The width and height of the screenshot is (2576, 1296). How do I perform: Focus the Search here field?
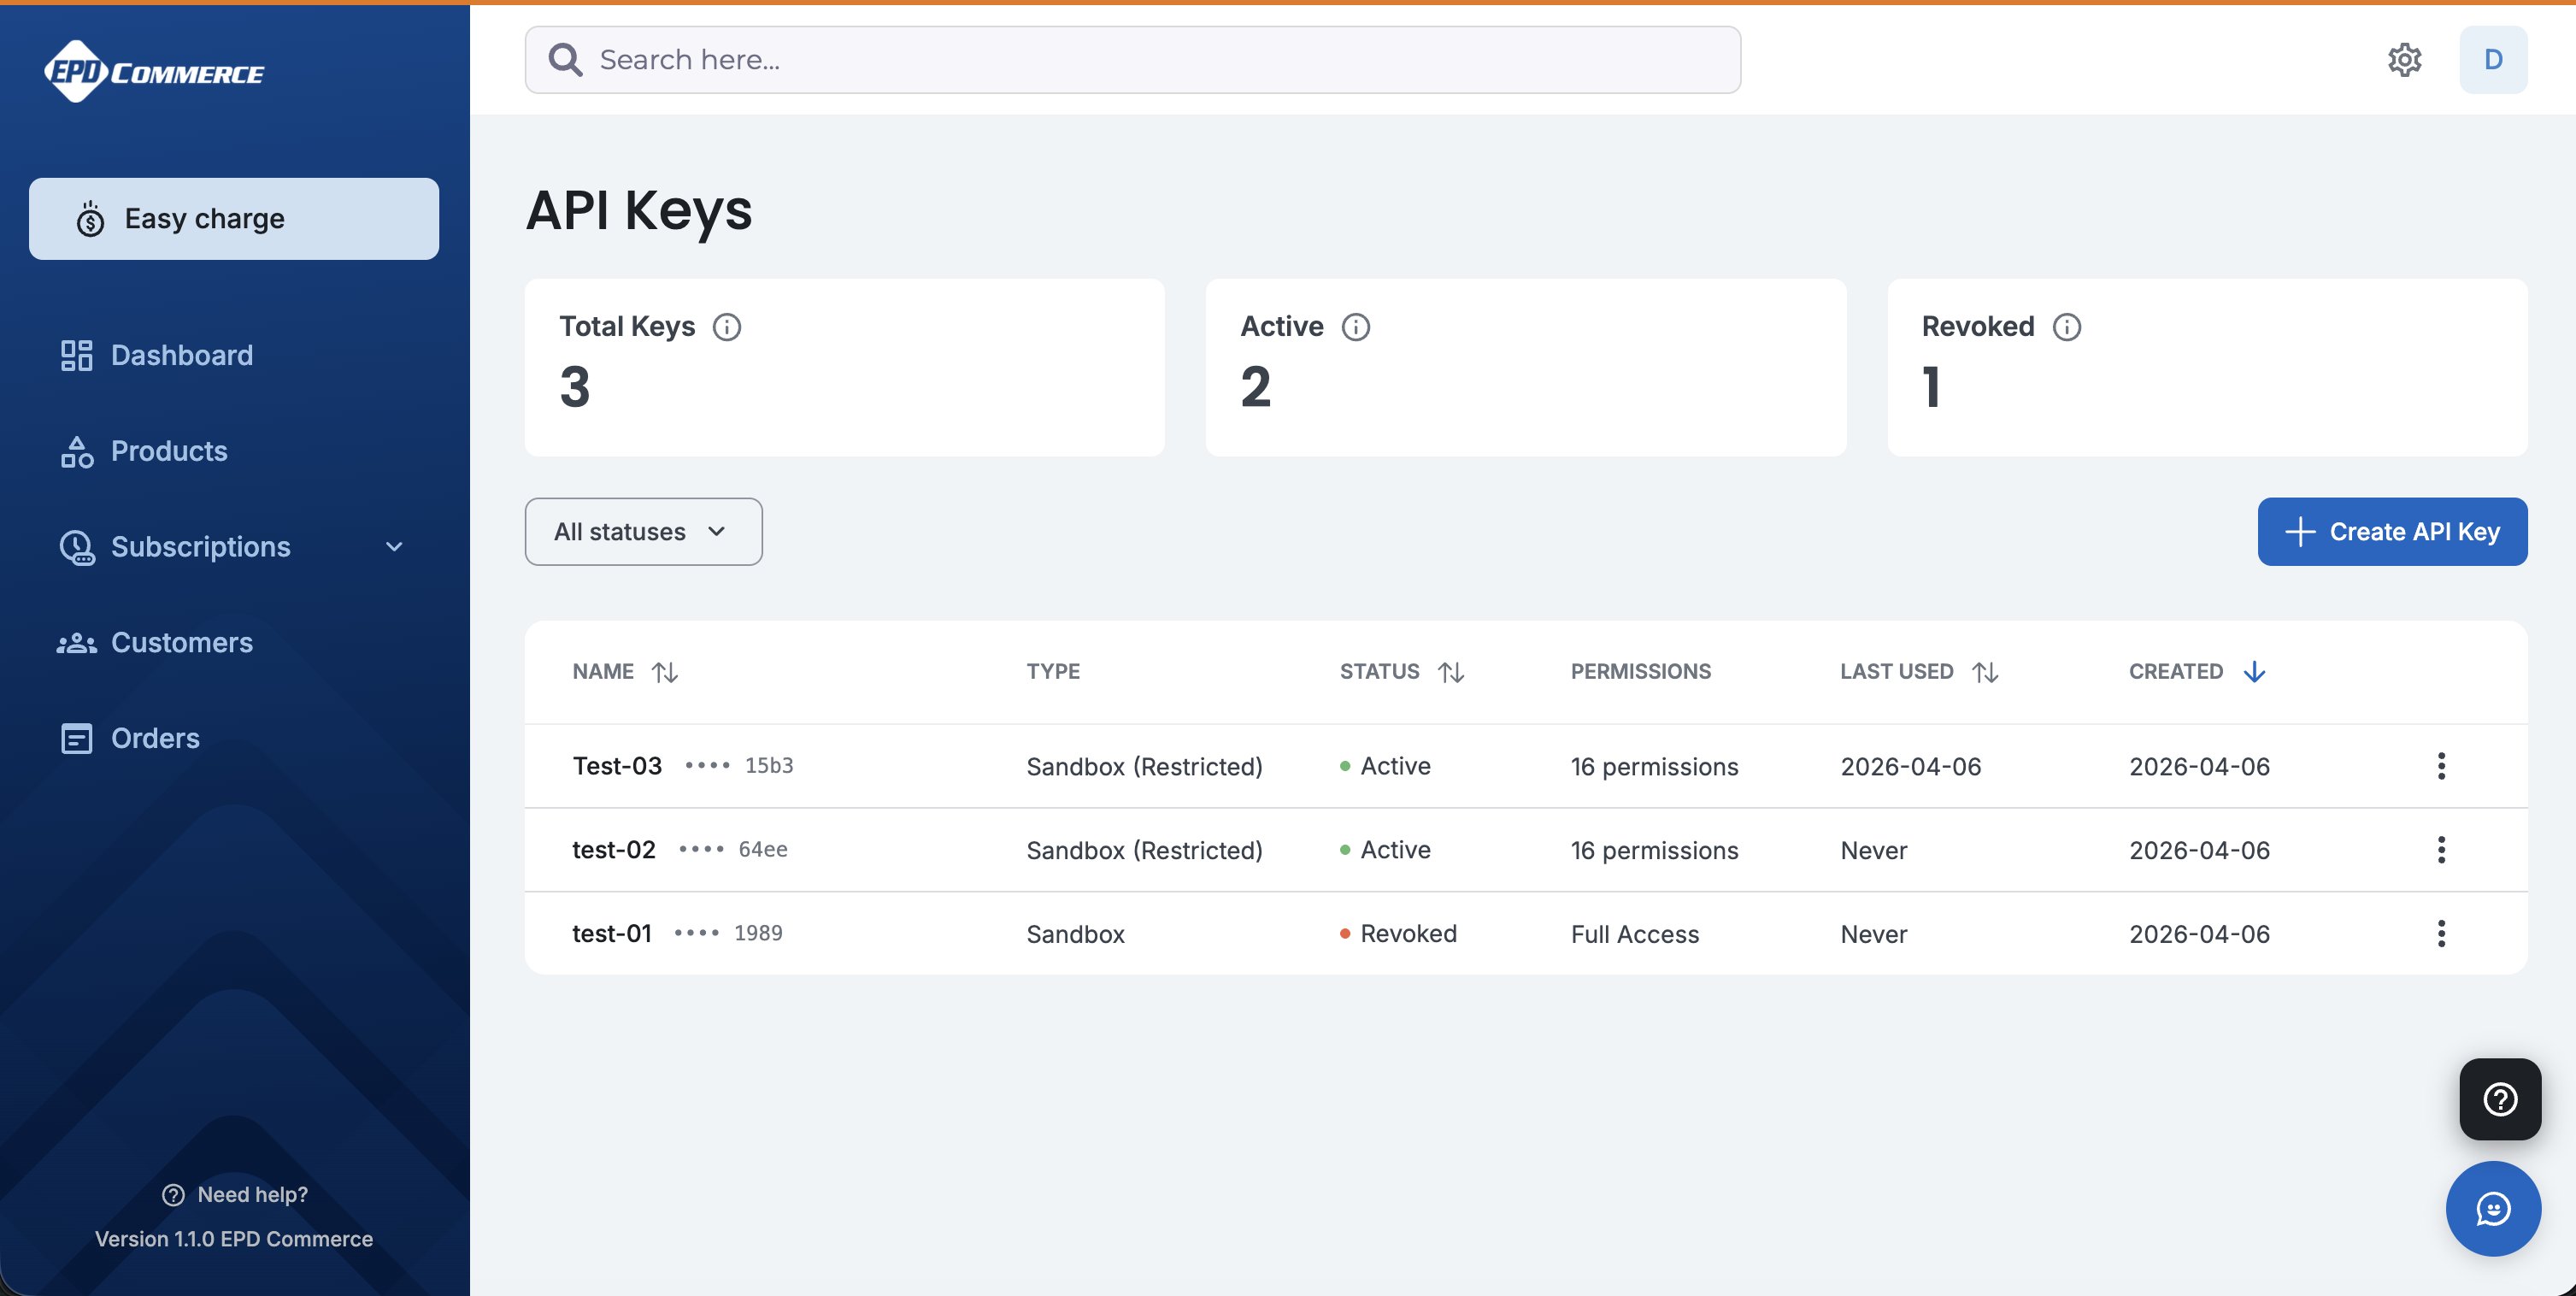tap(1132, 60)
